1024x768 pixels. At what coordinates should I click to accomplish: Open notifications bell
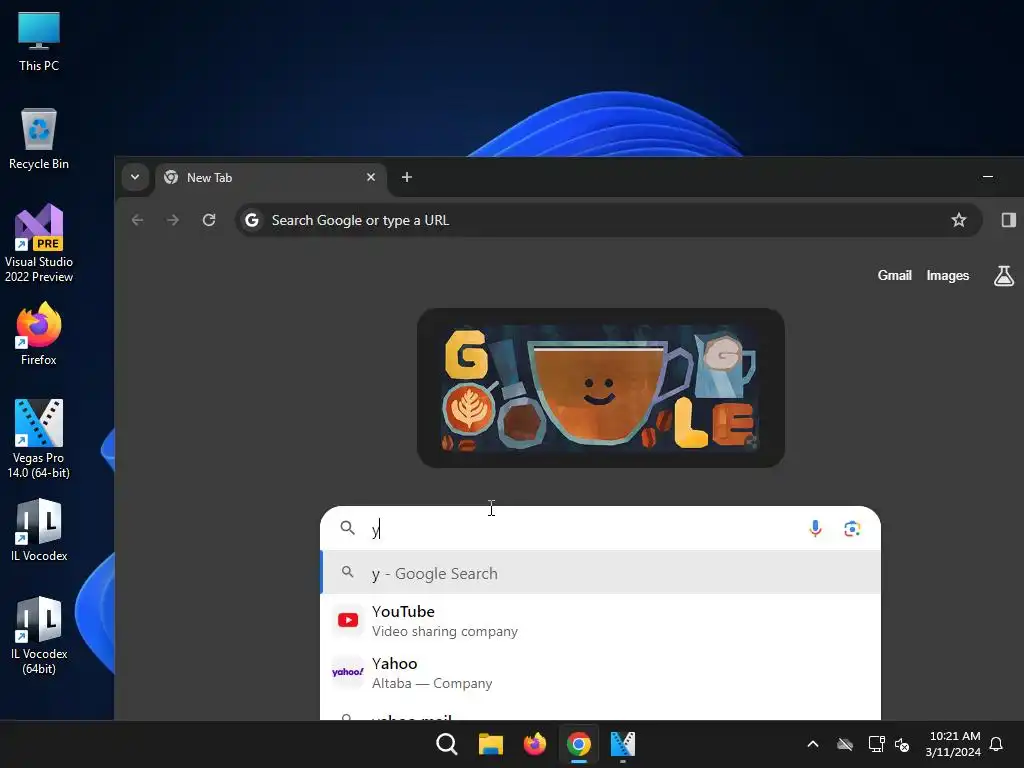[997, 744]
